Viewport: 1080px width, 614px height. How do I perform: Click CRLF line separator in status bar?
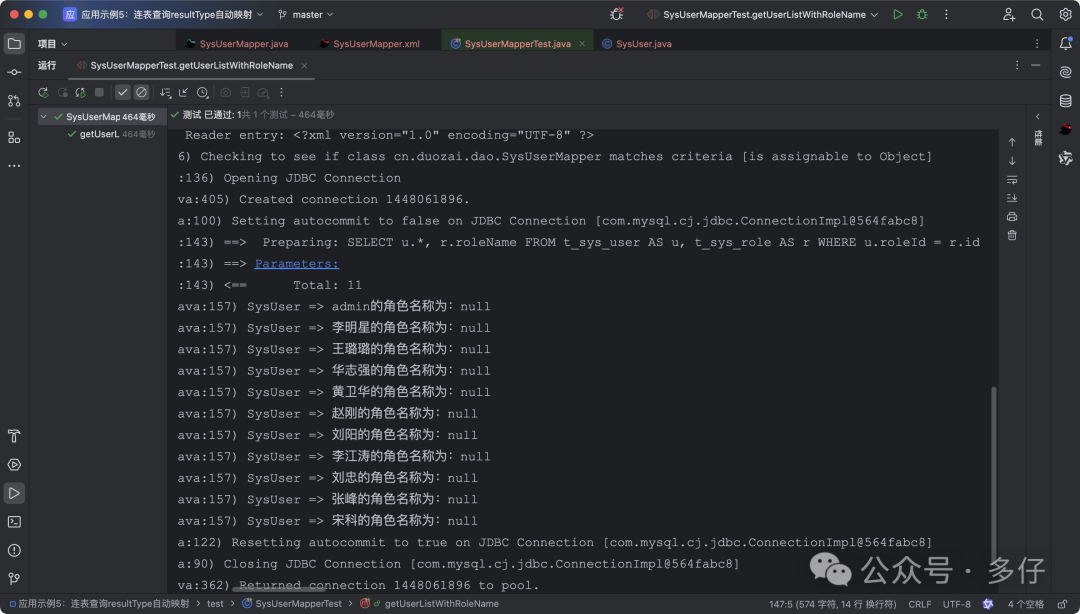pyautogui.click(x=920, y=604)
